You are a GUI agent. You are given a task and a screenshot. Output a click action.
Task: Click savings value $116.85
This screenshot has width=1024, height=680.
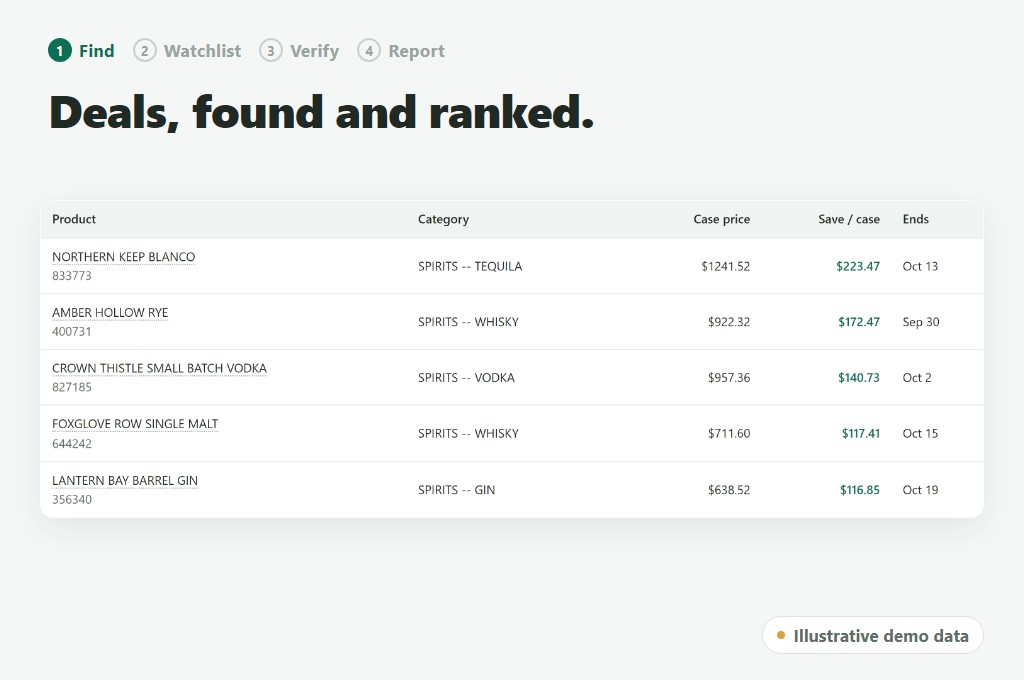pos(859,490)
